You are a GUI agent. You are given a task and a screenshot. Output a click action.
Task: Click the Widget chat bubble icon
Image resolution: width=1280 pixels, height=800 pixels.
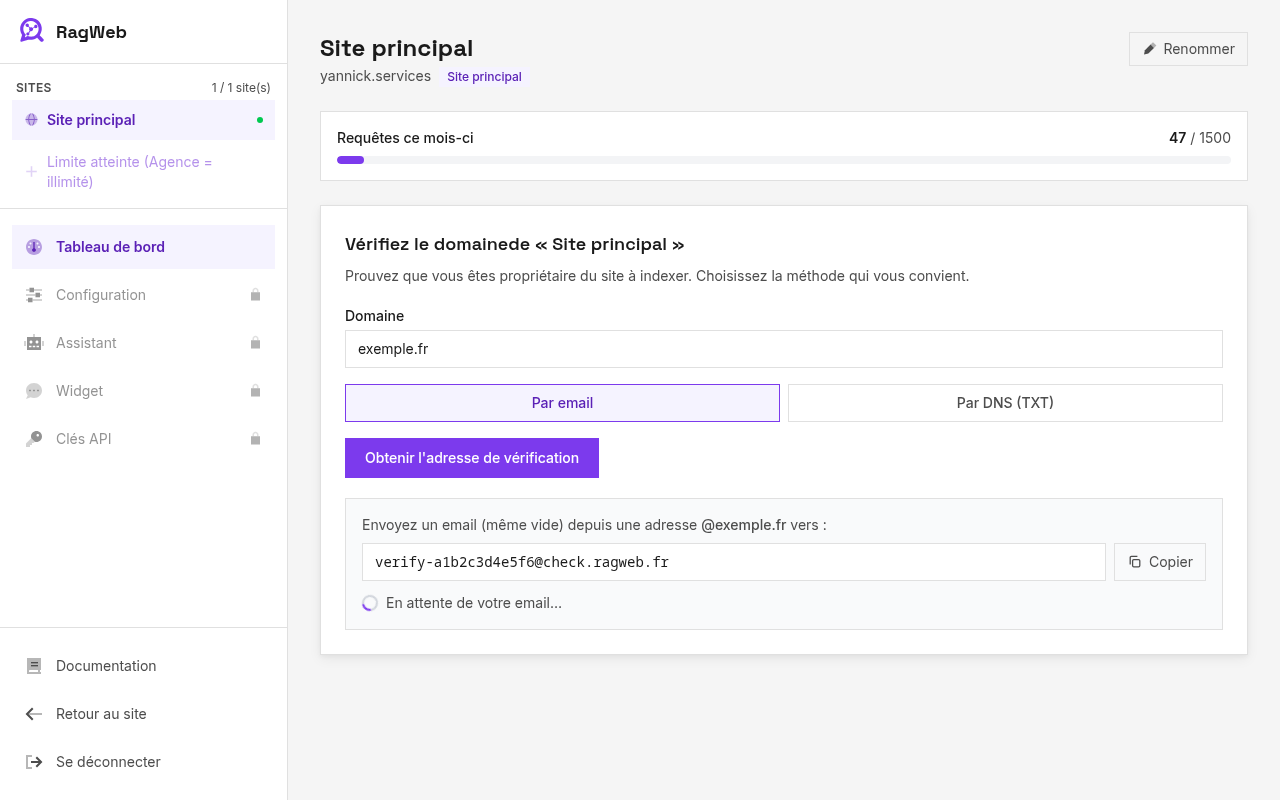(x=34, y=391)
